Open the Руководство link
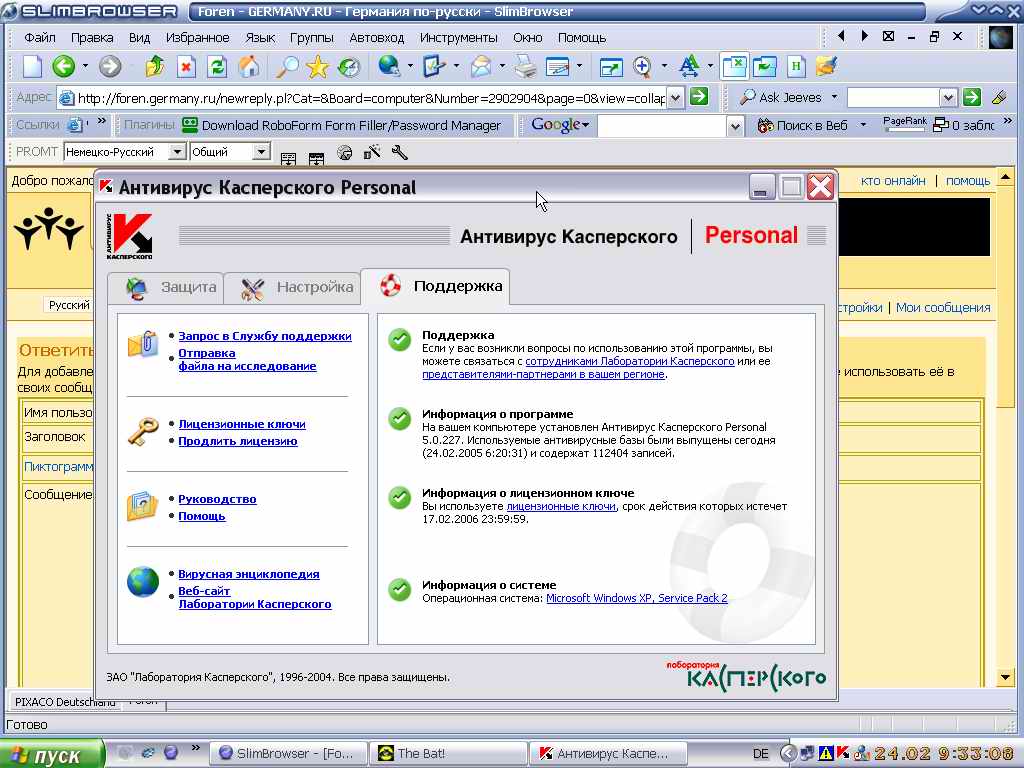 (x=217, y=499)
